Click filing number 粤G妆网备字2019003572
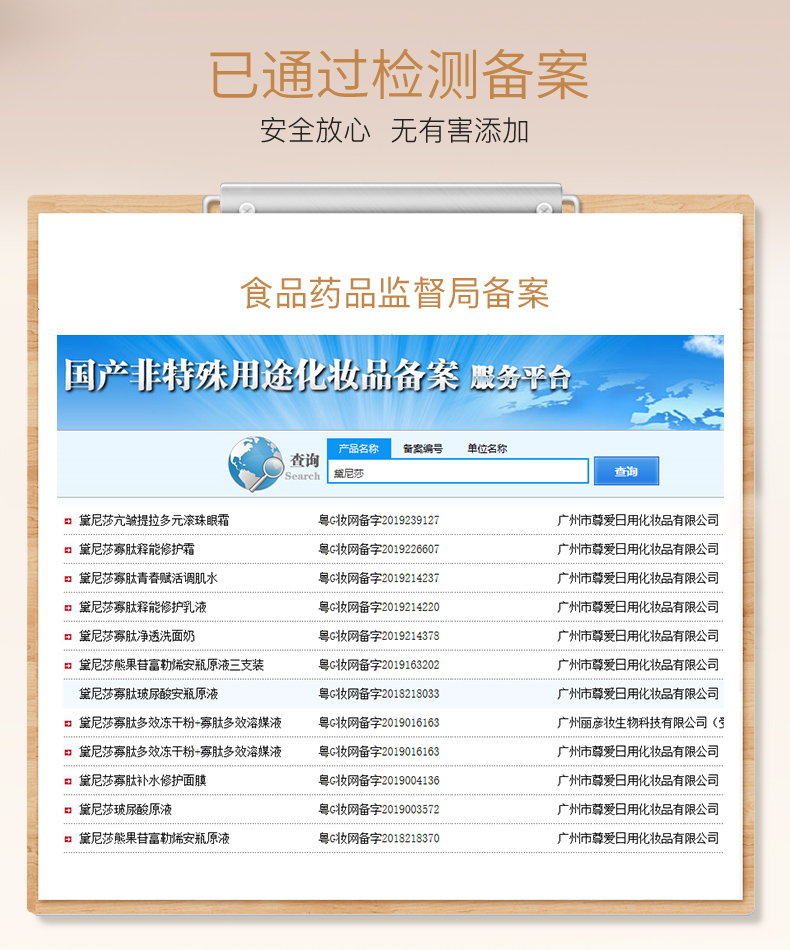Viewport: 790px width, 950px height. (379, 809)
